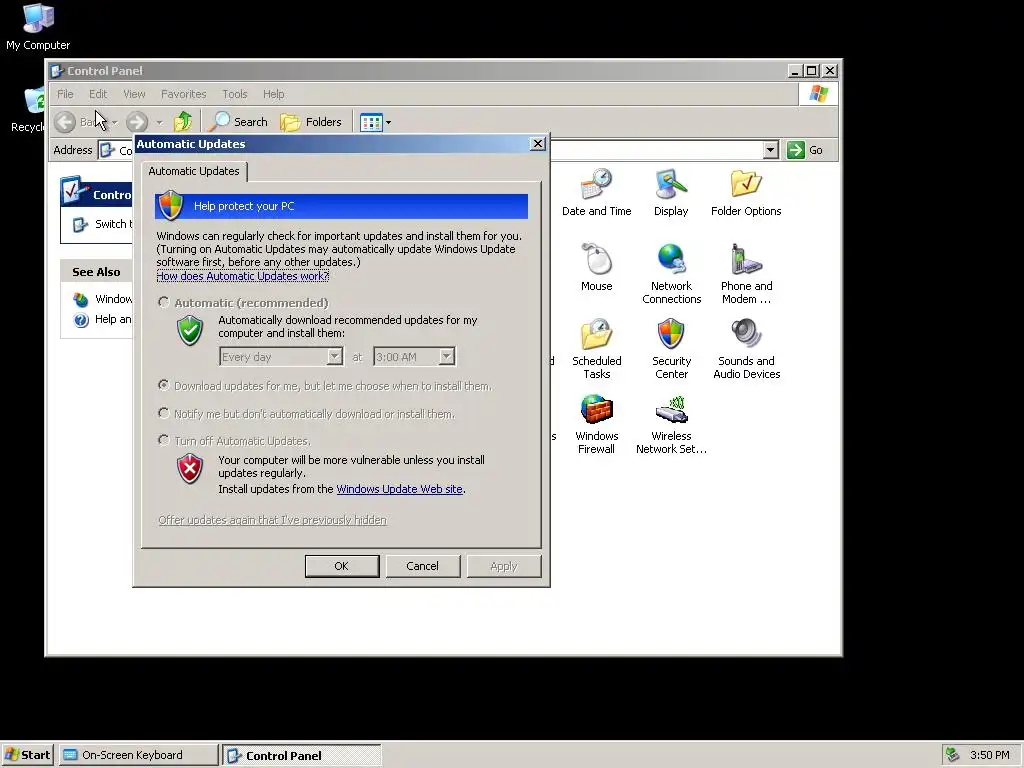Click the Switch to Category View icon
This screenshot has height=768, width=1024.
80,224
